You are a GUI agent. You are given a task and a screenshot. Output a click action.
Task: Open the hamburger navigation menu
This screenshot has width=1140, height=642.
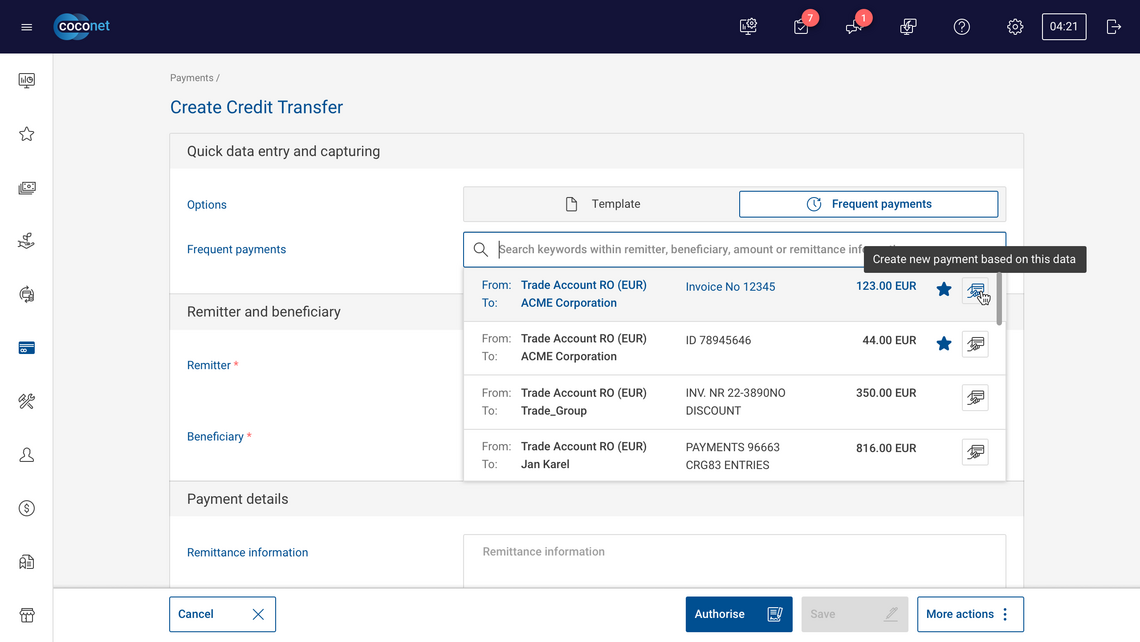pyautogui.click(x=27, y=27)
